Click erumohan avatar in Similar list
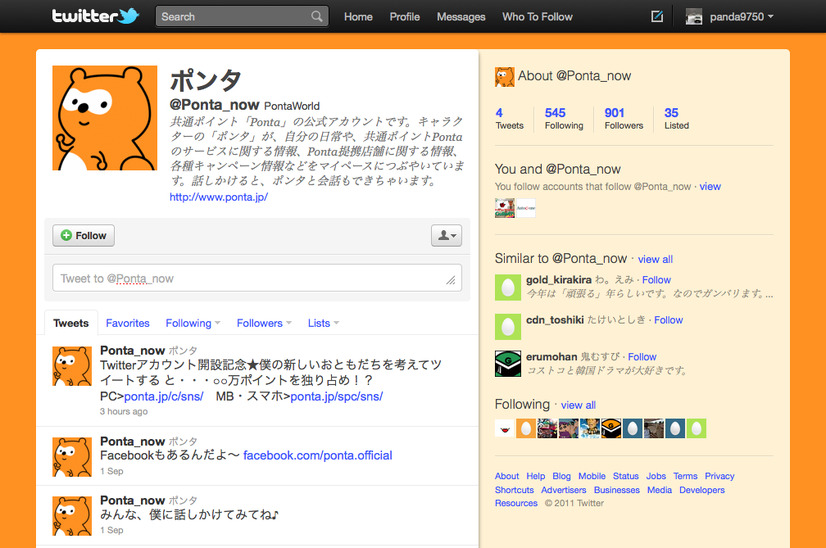This screenshot has height=548, width=826. (508, 364)
